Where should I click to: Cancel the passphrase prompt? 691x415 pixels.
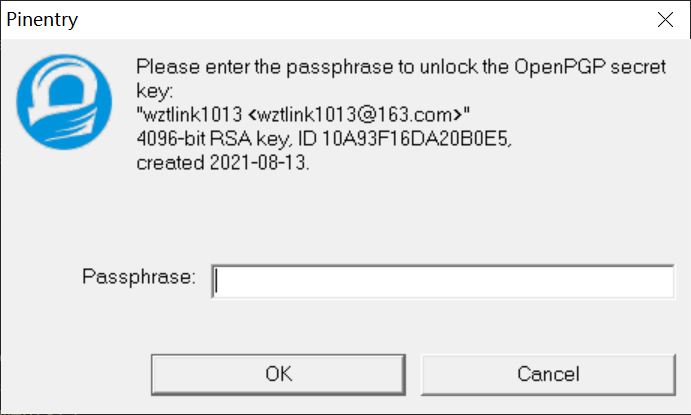click(548, 374)
